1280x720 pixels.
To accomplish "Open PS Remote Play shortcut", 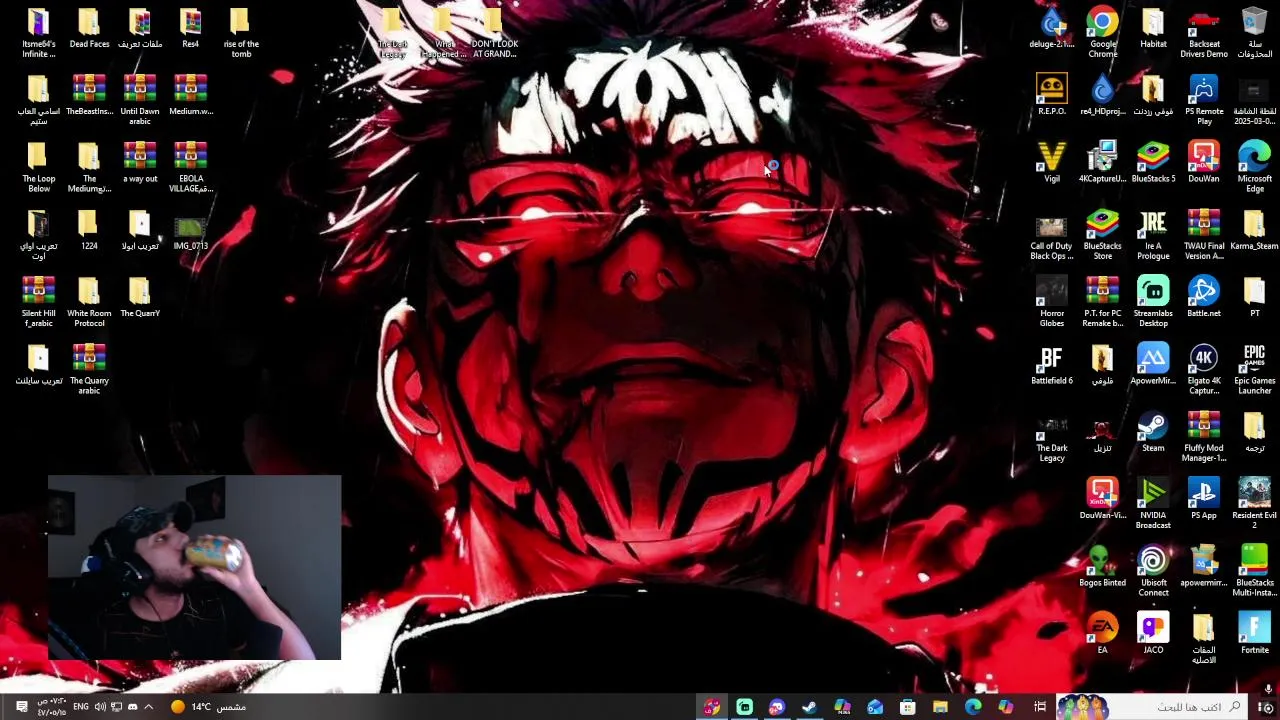I will [1204, 100].
